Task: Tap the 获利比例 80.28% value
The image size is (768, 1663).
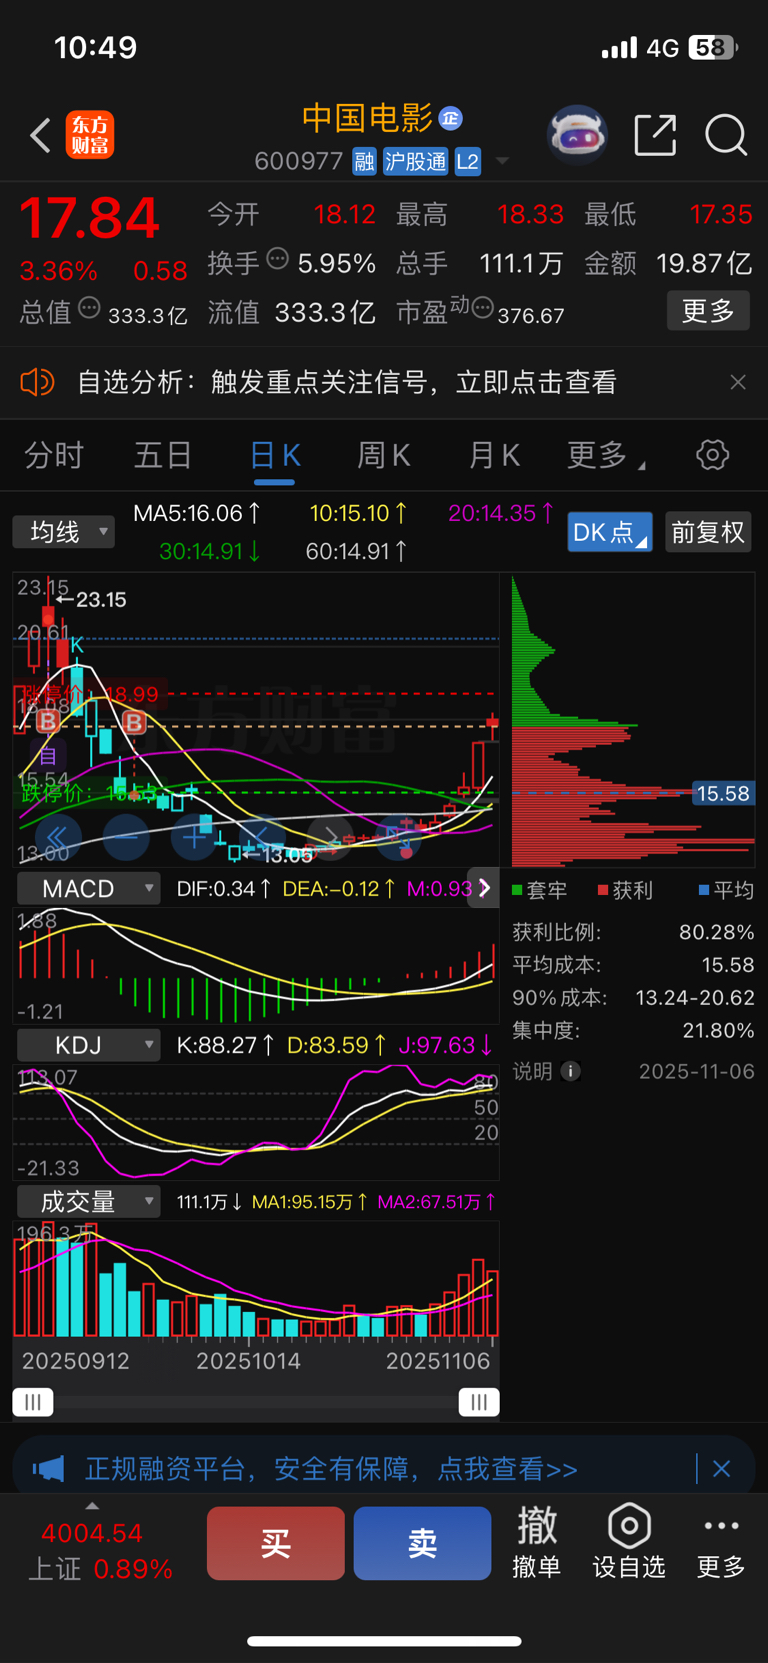Action: [716, 932]
